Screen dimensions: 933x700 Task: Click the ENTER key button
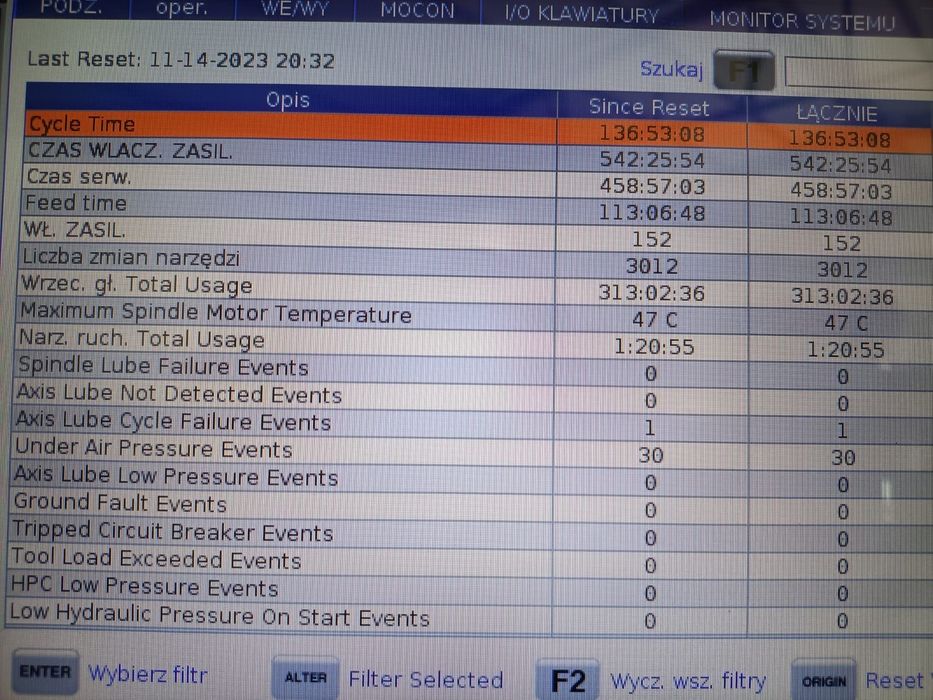pyautogui.click(x=45, y=671)
